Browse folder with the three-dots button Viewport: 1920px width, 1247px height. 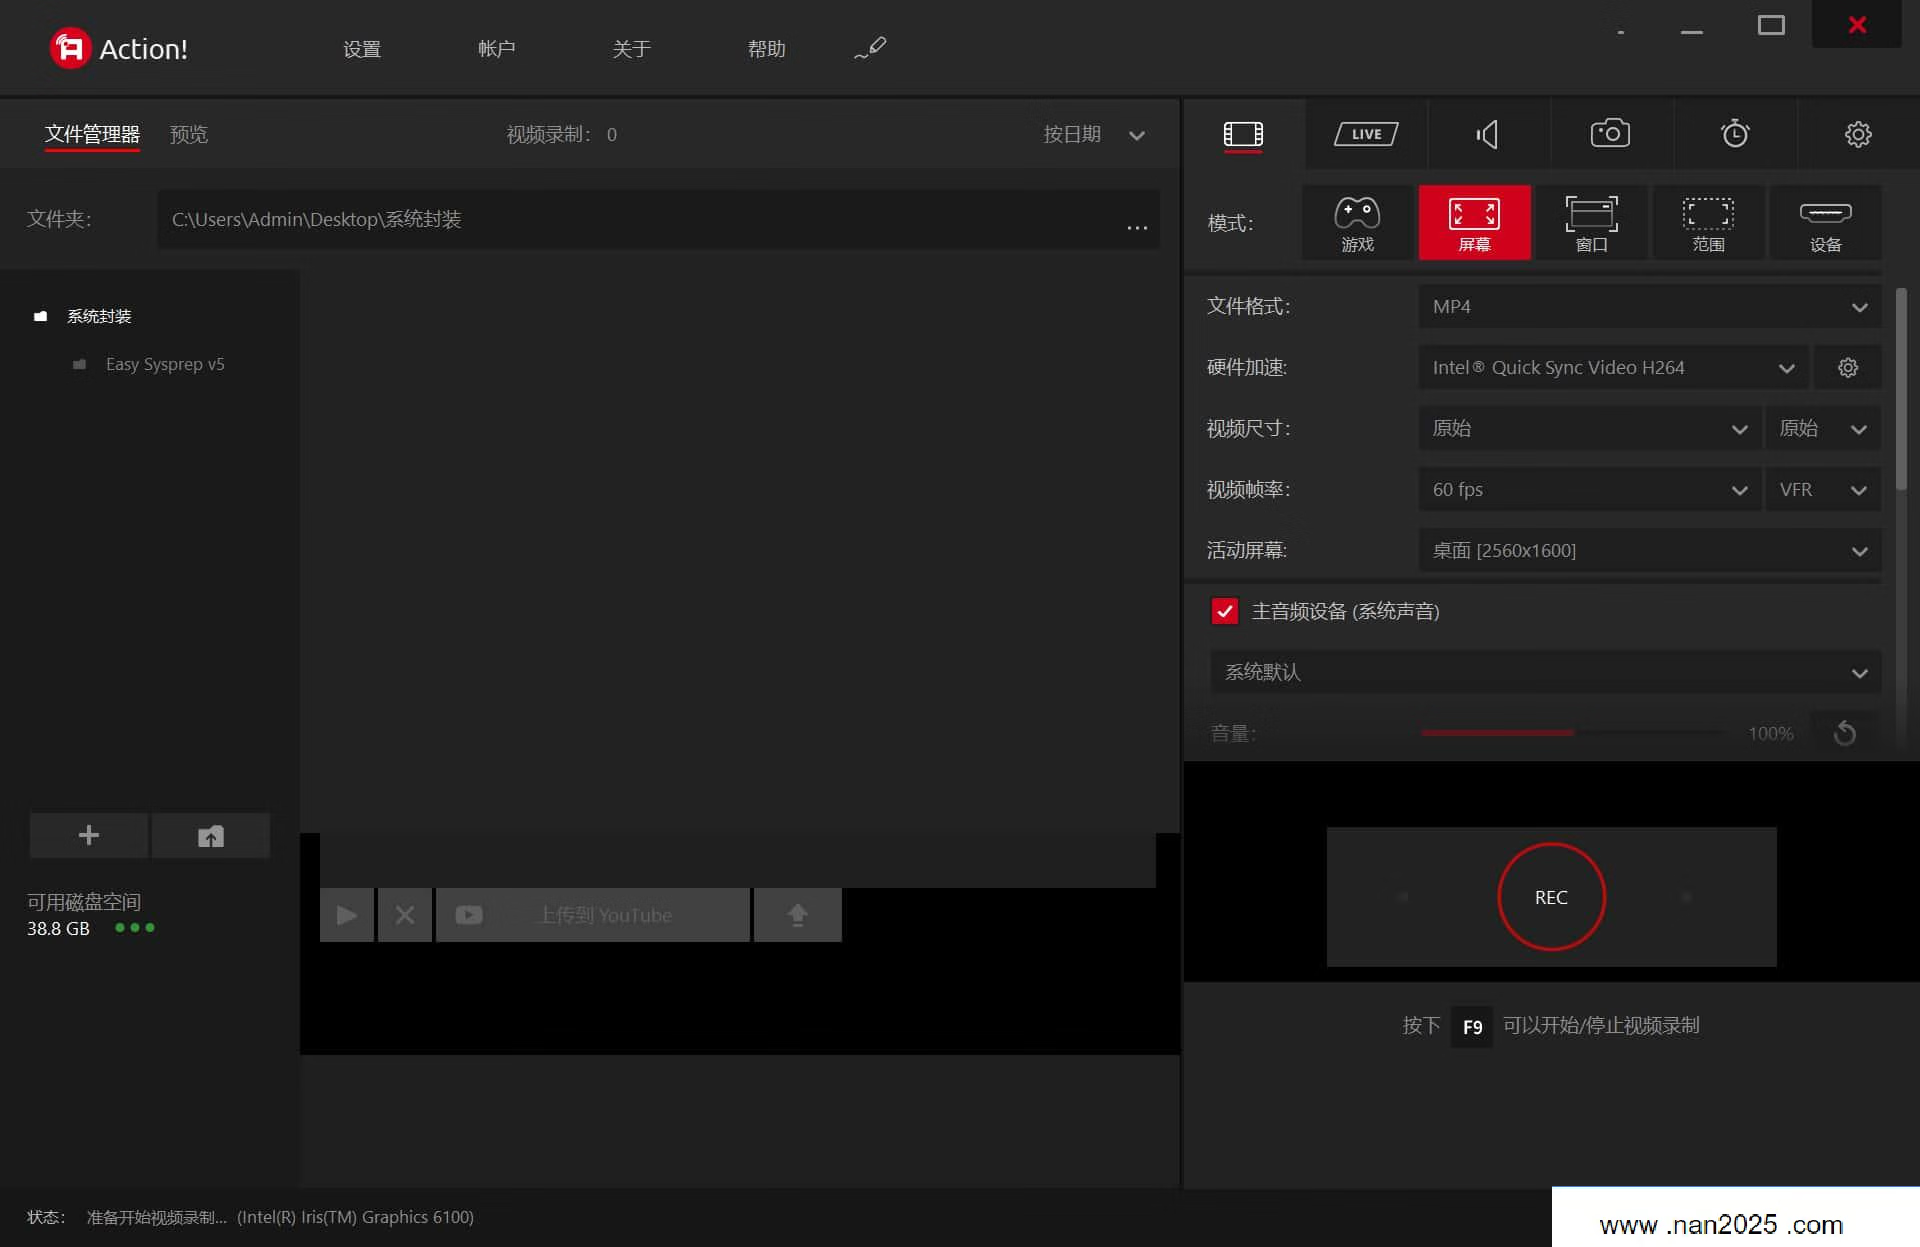(x=1137, y=226)
